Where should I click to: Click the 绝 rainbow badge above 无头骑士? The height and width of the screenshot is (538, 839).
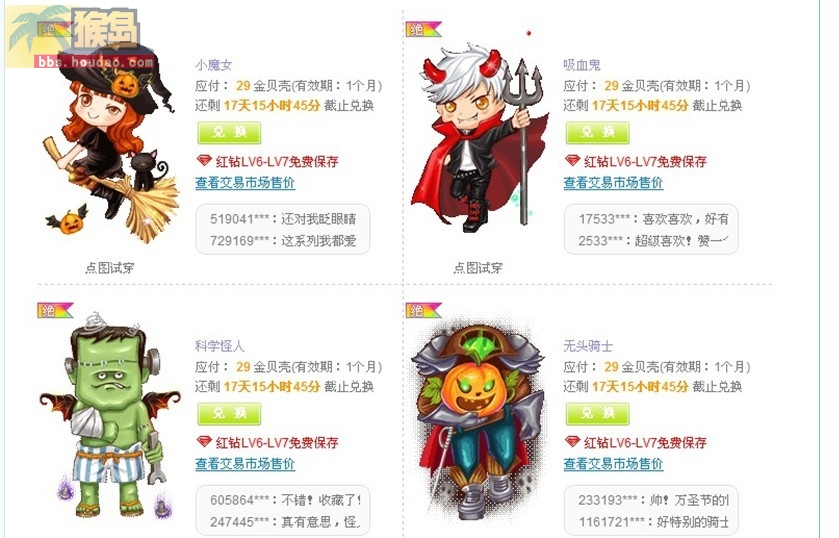tap(423, 310)
